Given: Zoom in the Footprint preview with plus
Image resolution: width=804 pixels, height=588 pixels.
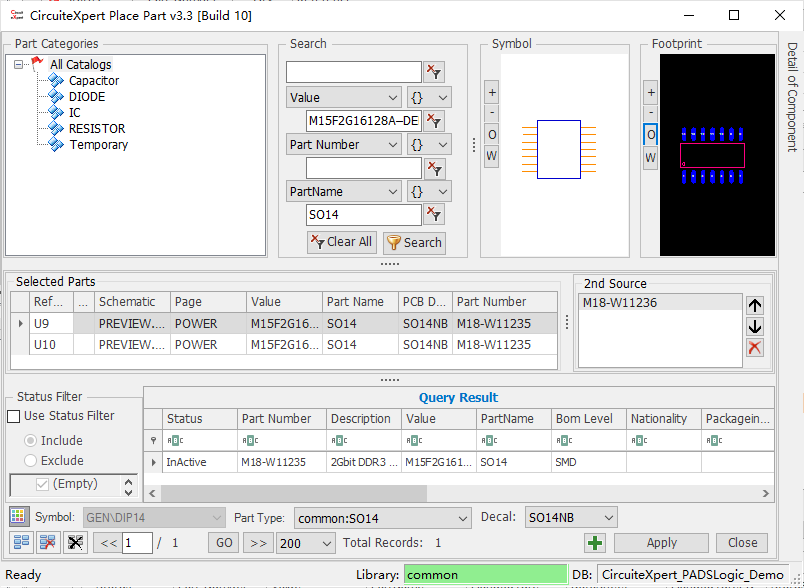Looking at the screenshot, I should 651,93.
